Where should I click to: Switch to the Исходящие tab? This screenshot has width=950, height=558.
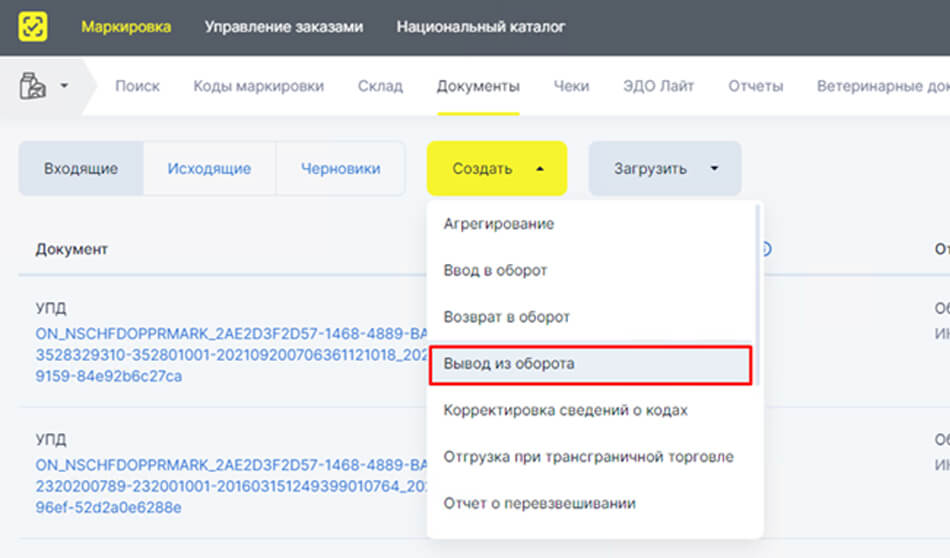click(x=209, y=169)
